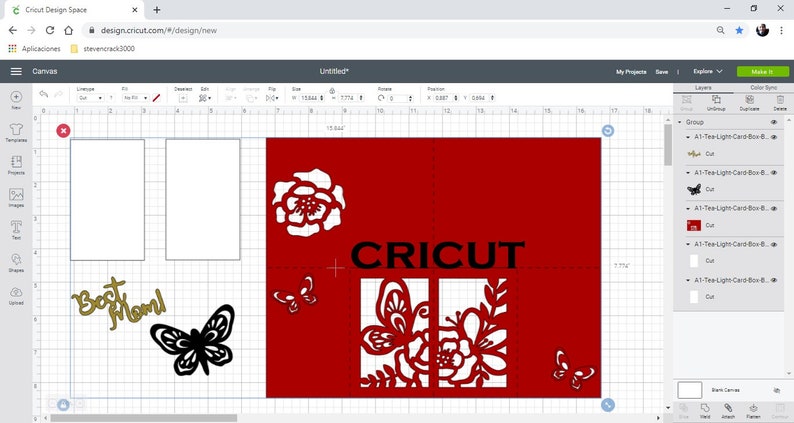Hide the top-level Group layer
The height and width of the screenshot is (423, 794).
click(x=774, y=122)
